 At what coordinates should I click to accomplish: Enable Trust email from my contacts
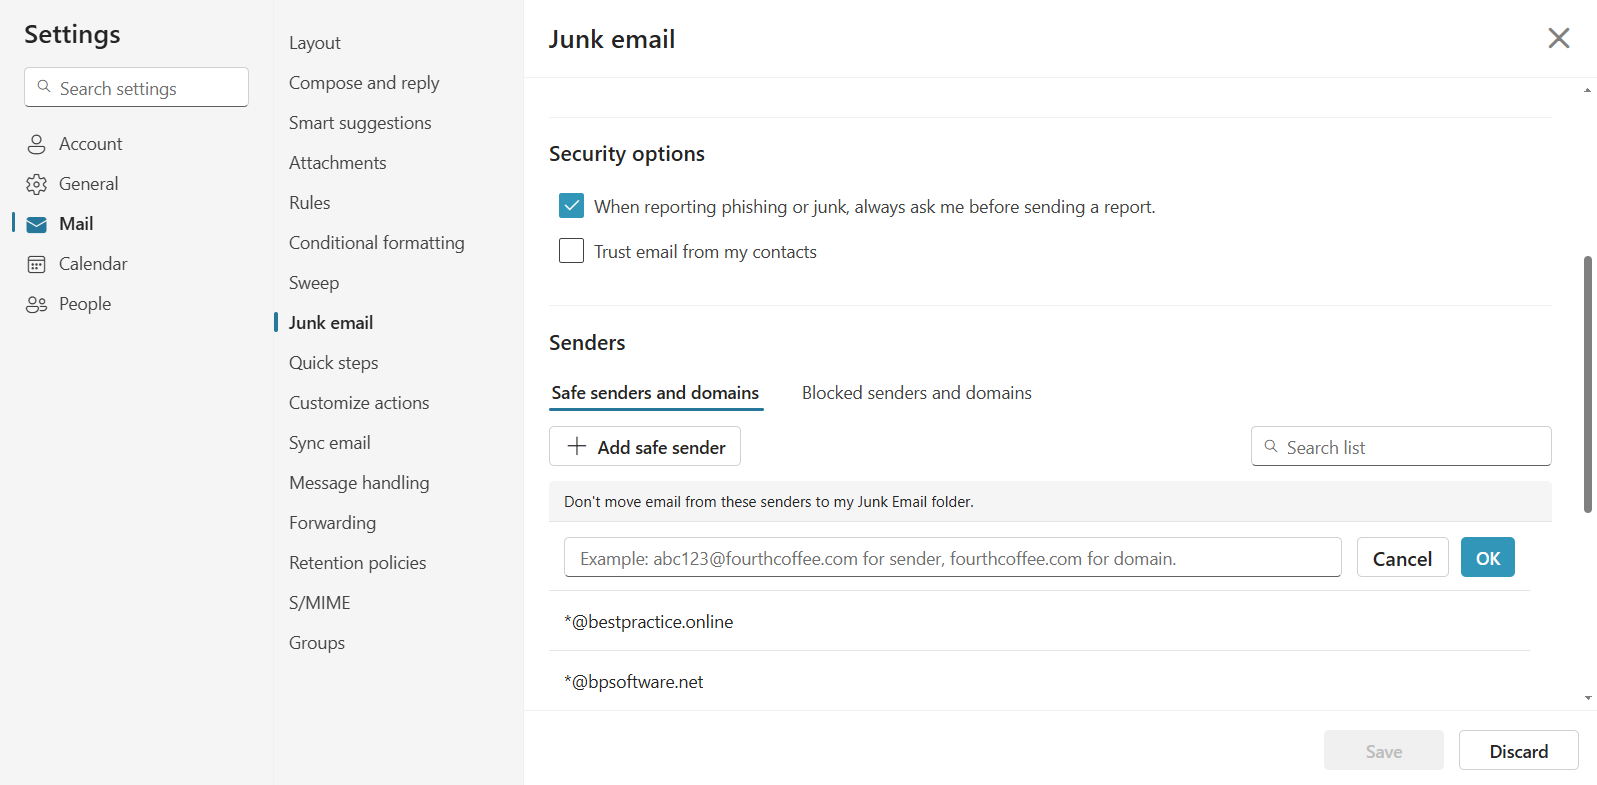pyautogui.click(x=571, y=250)
